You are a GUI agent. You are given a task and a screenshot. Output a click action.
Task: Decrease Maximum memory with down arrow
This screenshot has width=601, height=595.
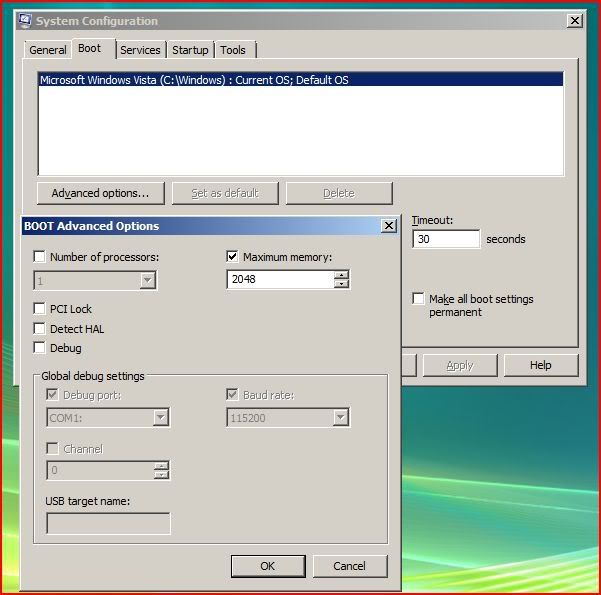[341, 284]
